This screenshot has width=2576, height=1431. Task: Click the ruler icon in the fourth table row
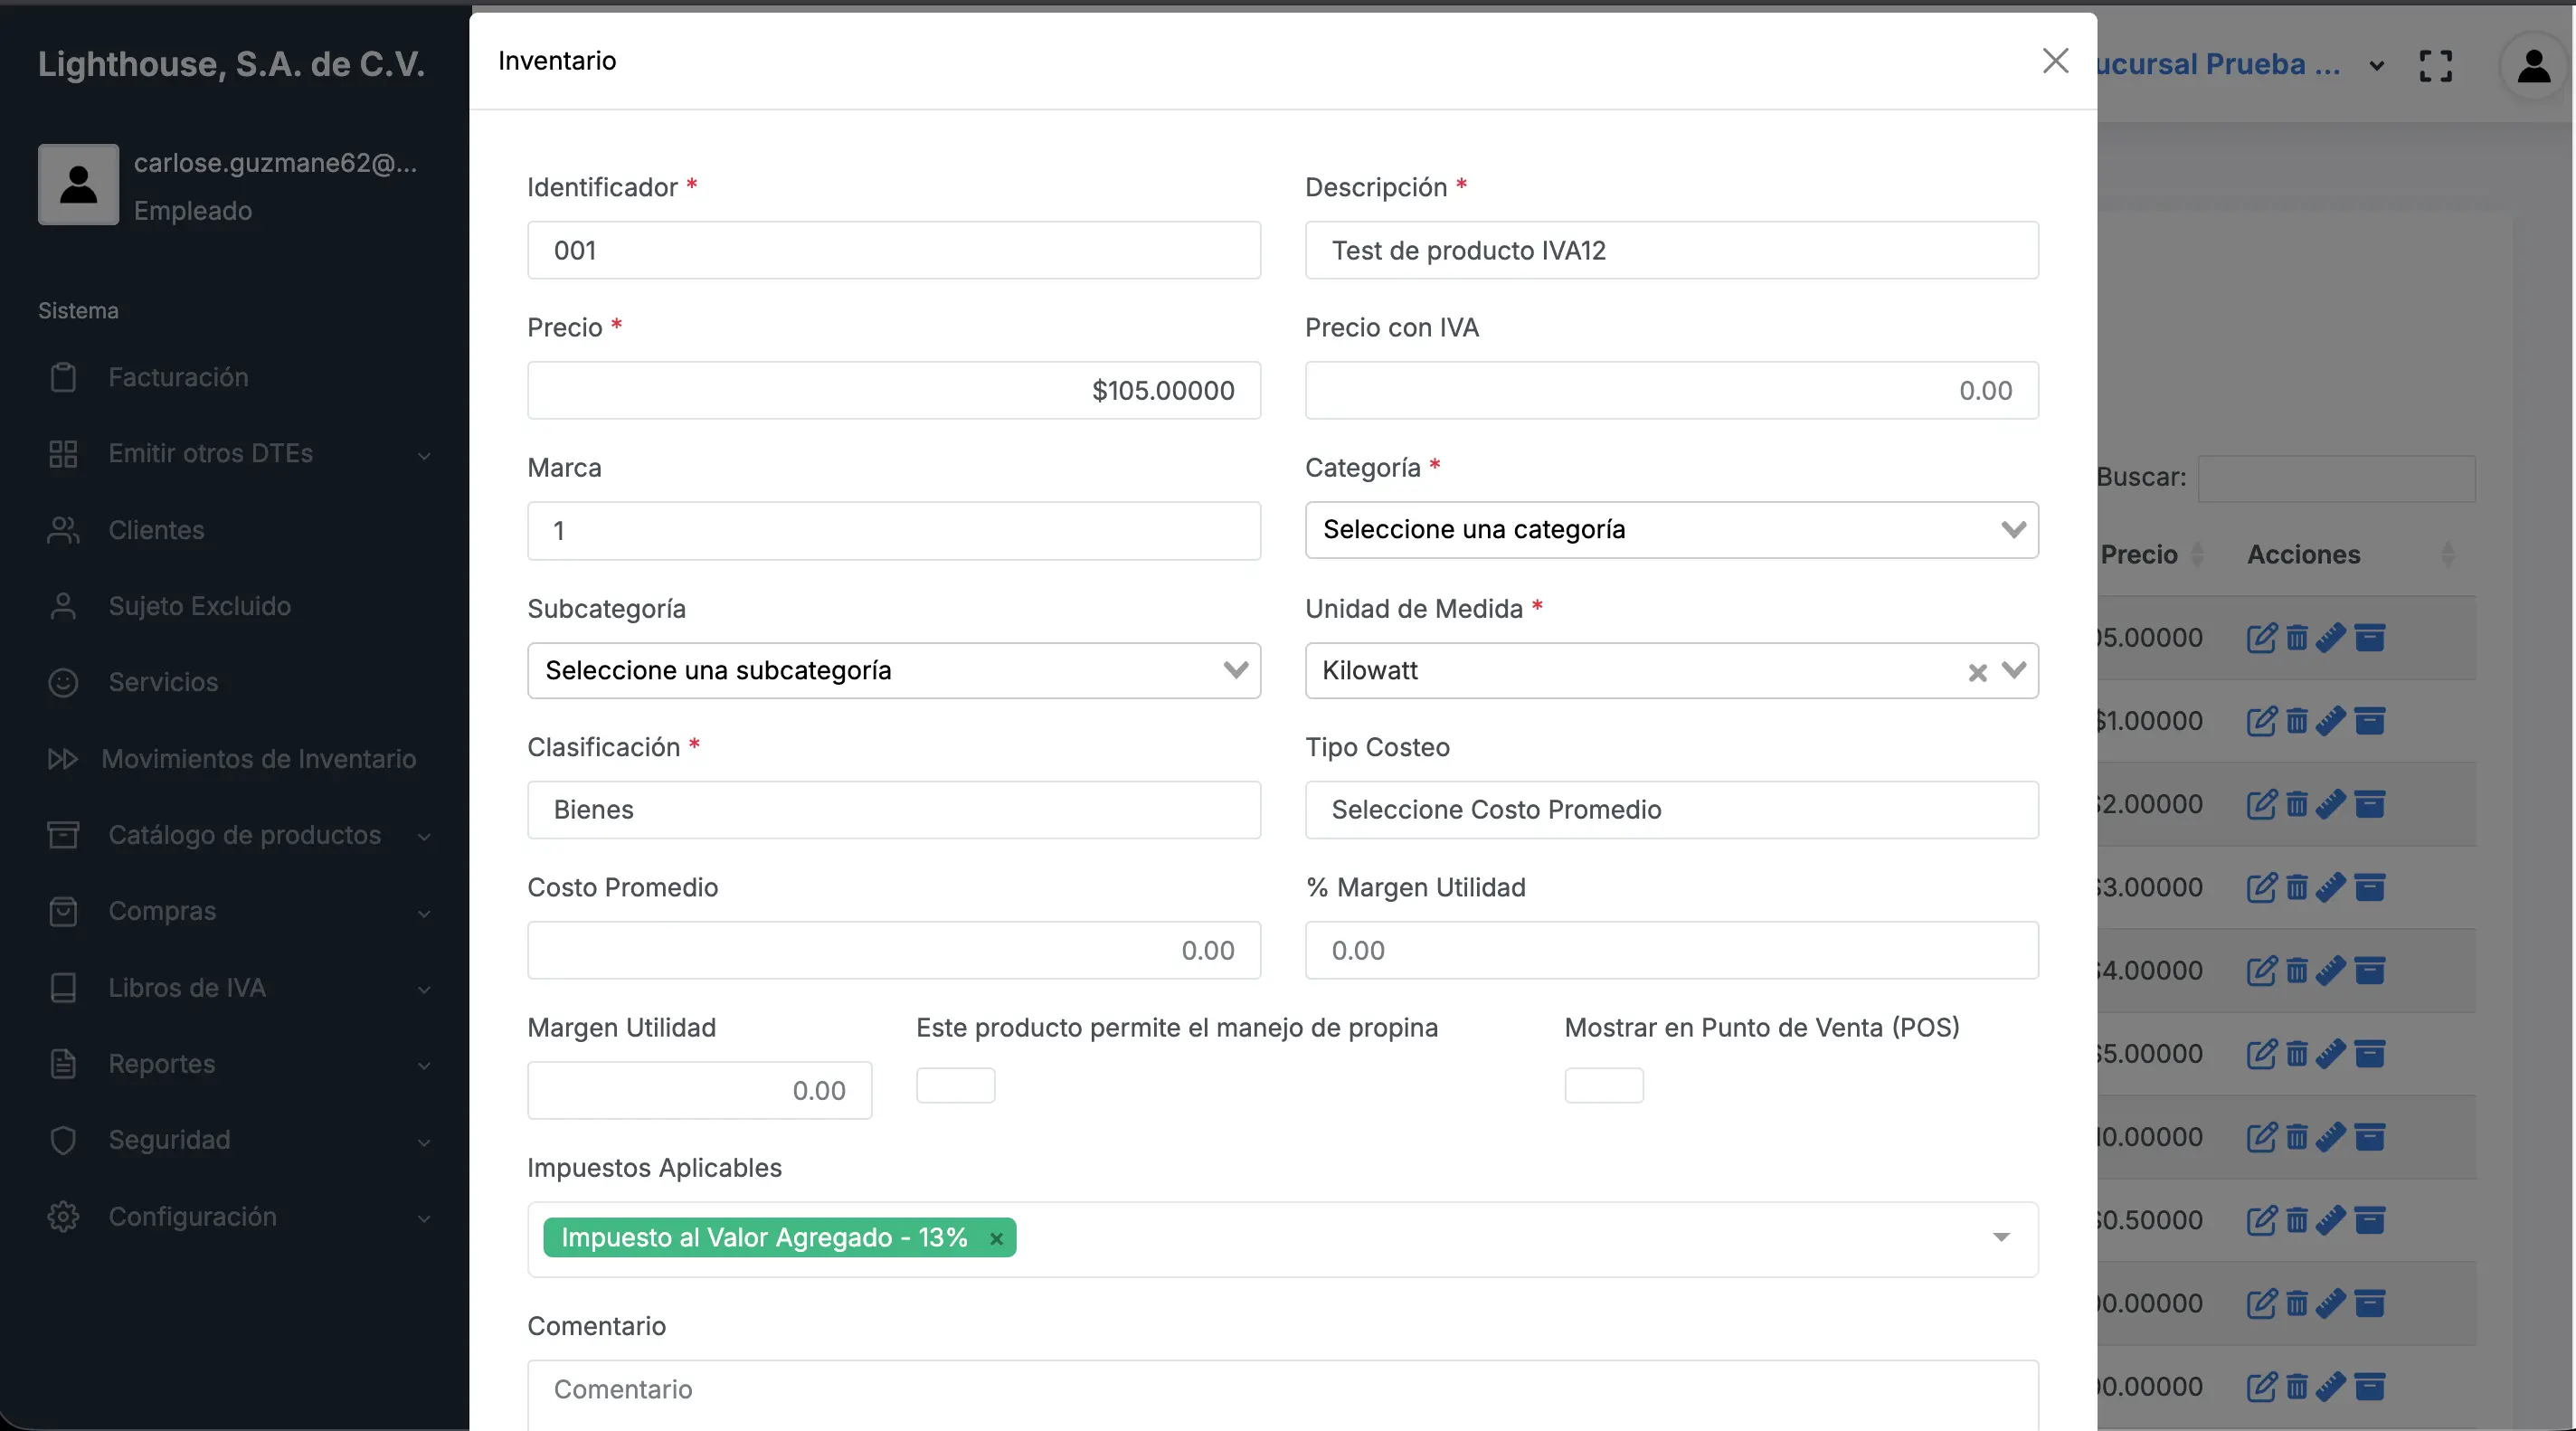click(x=2331, y=887)
